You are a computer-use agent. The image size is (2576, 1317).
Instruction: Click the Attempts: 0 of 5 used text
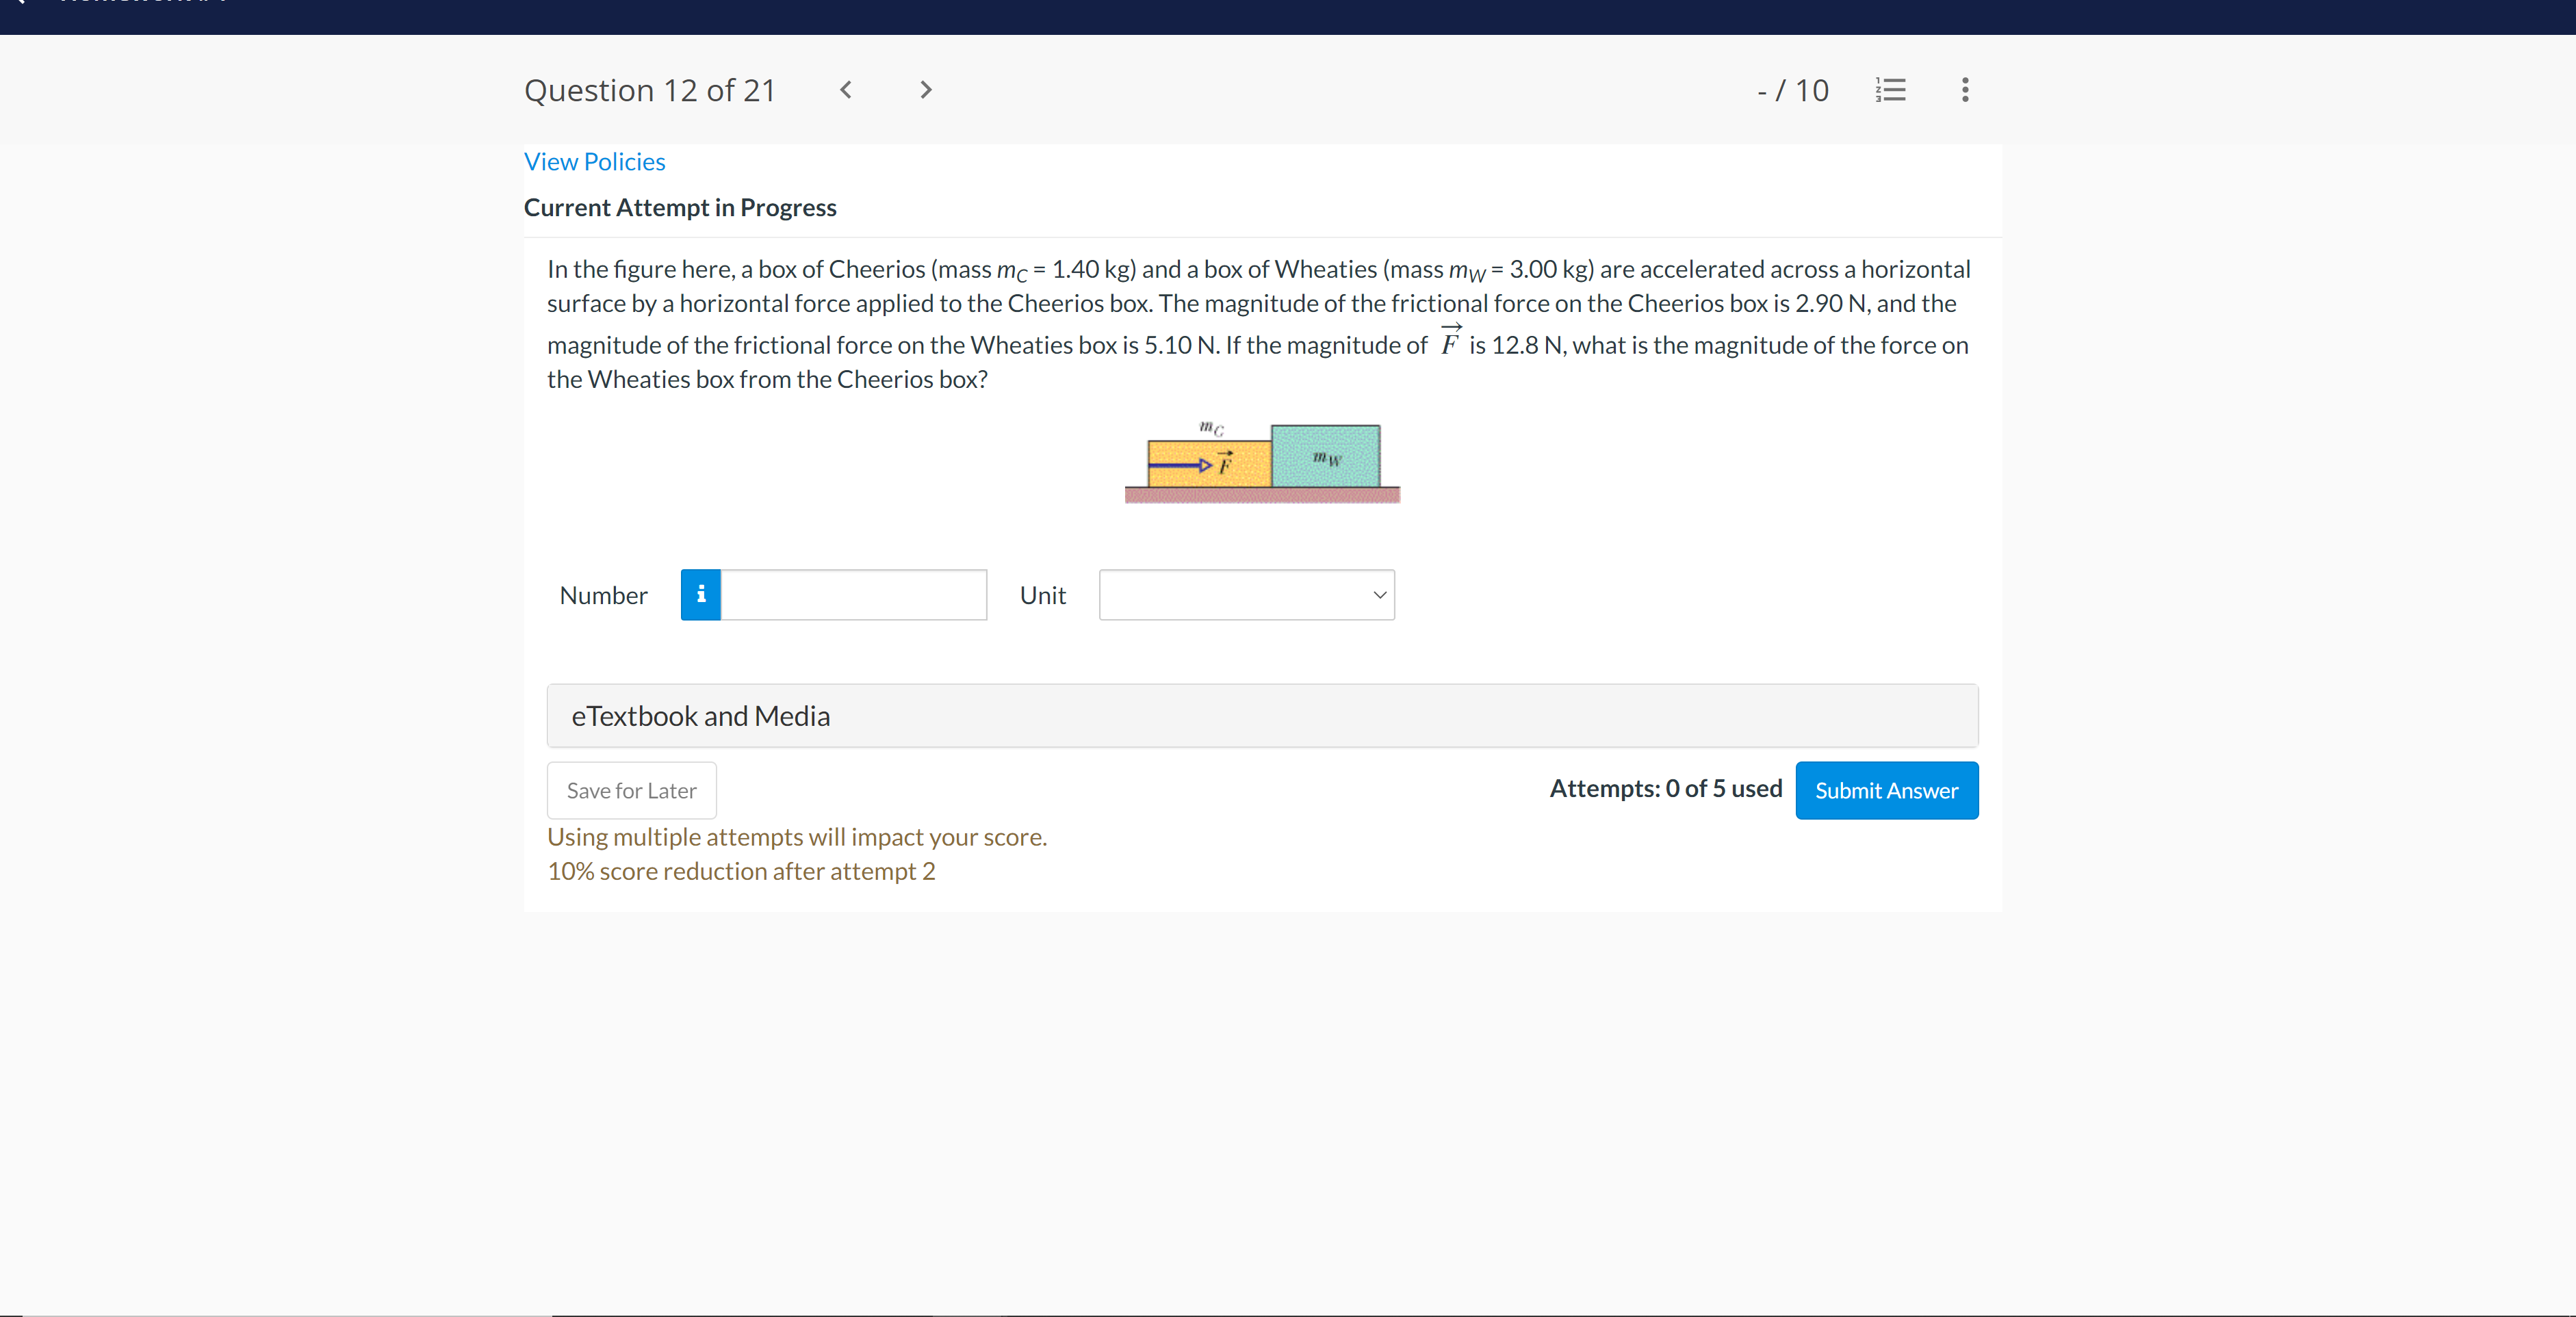1665,789
